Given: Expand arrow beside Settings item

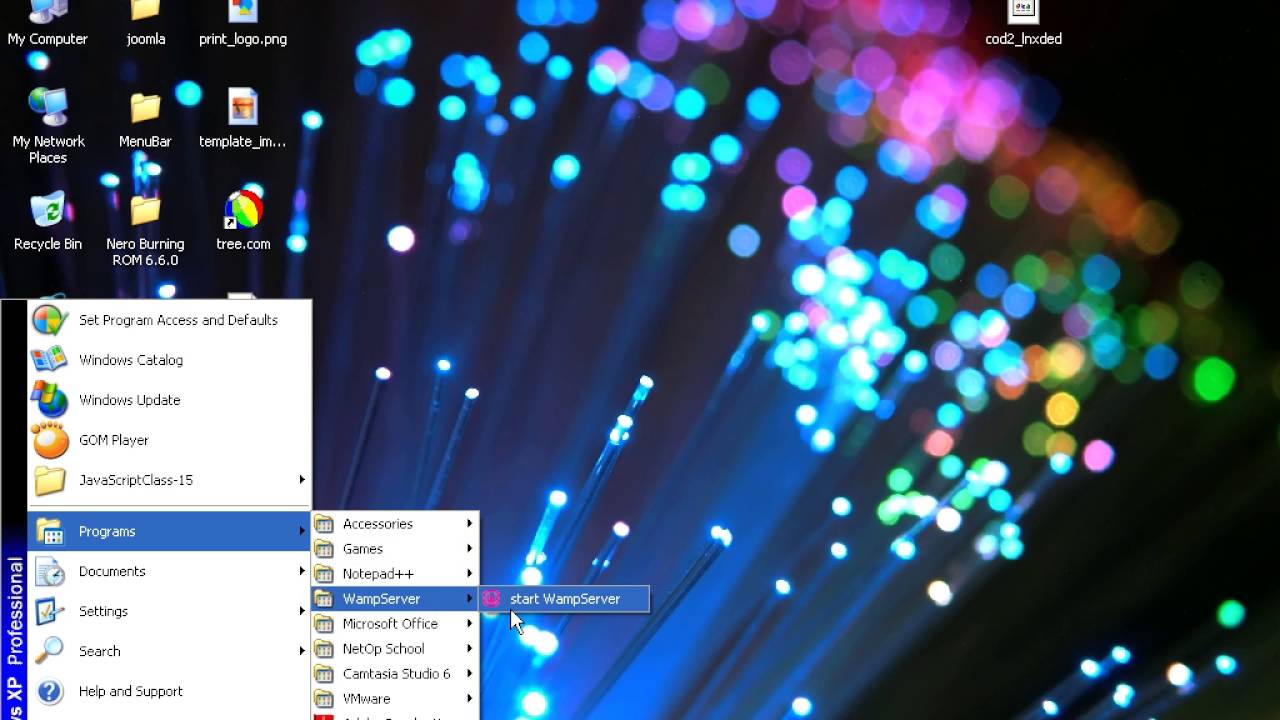Looking at the screenshot, I should [x=302, y=611].
